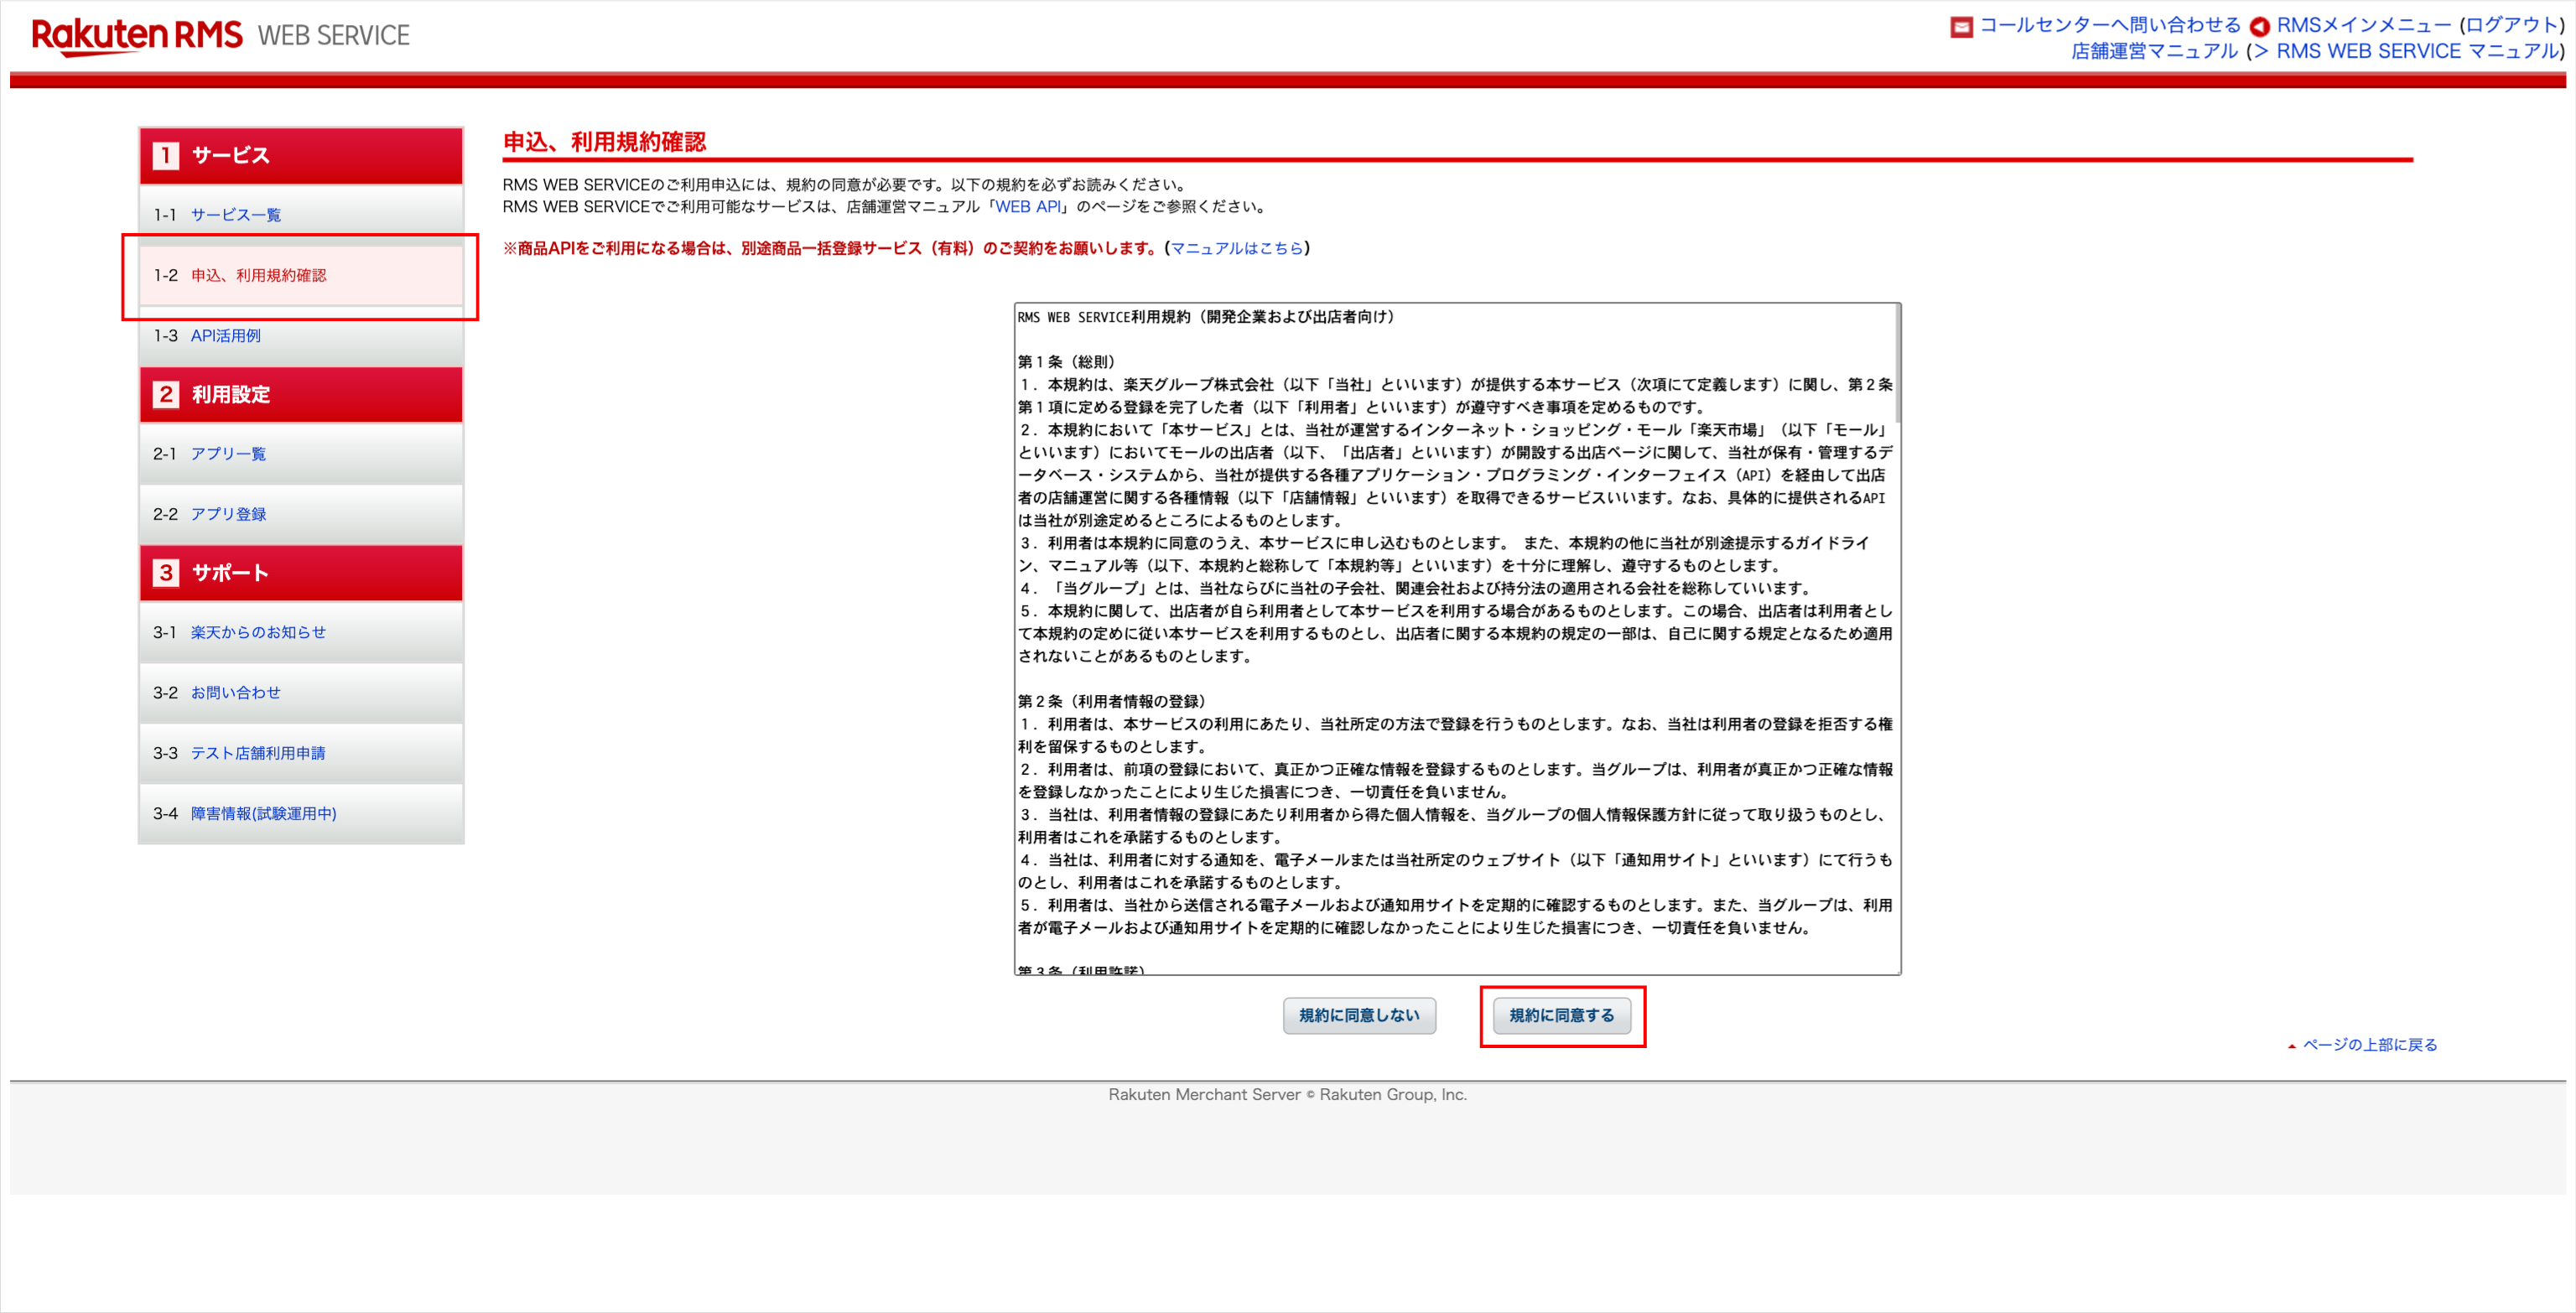The height and width of the screenshot is (1313, 2576).
Task: Click the 利用設定 section header
Action: click(301, 395)
